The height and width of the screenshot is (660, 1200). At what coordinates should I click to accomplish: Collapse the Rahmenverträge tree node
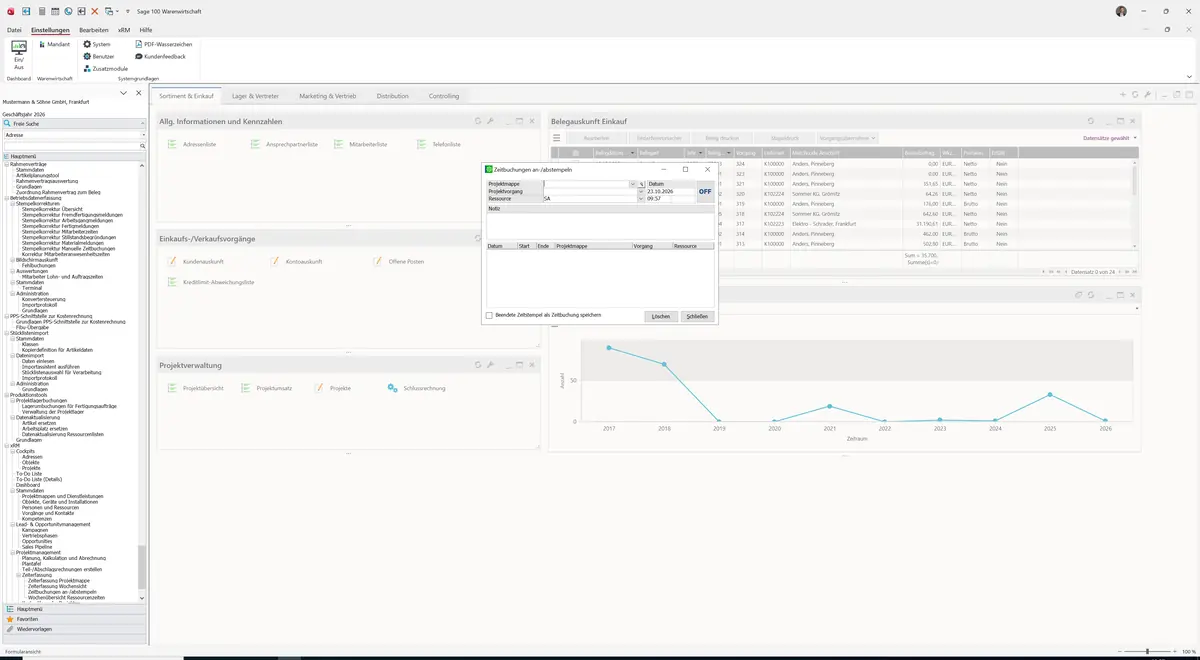tap(6, 164)
